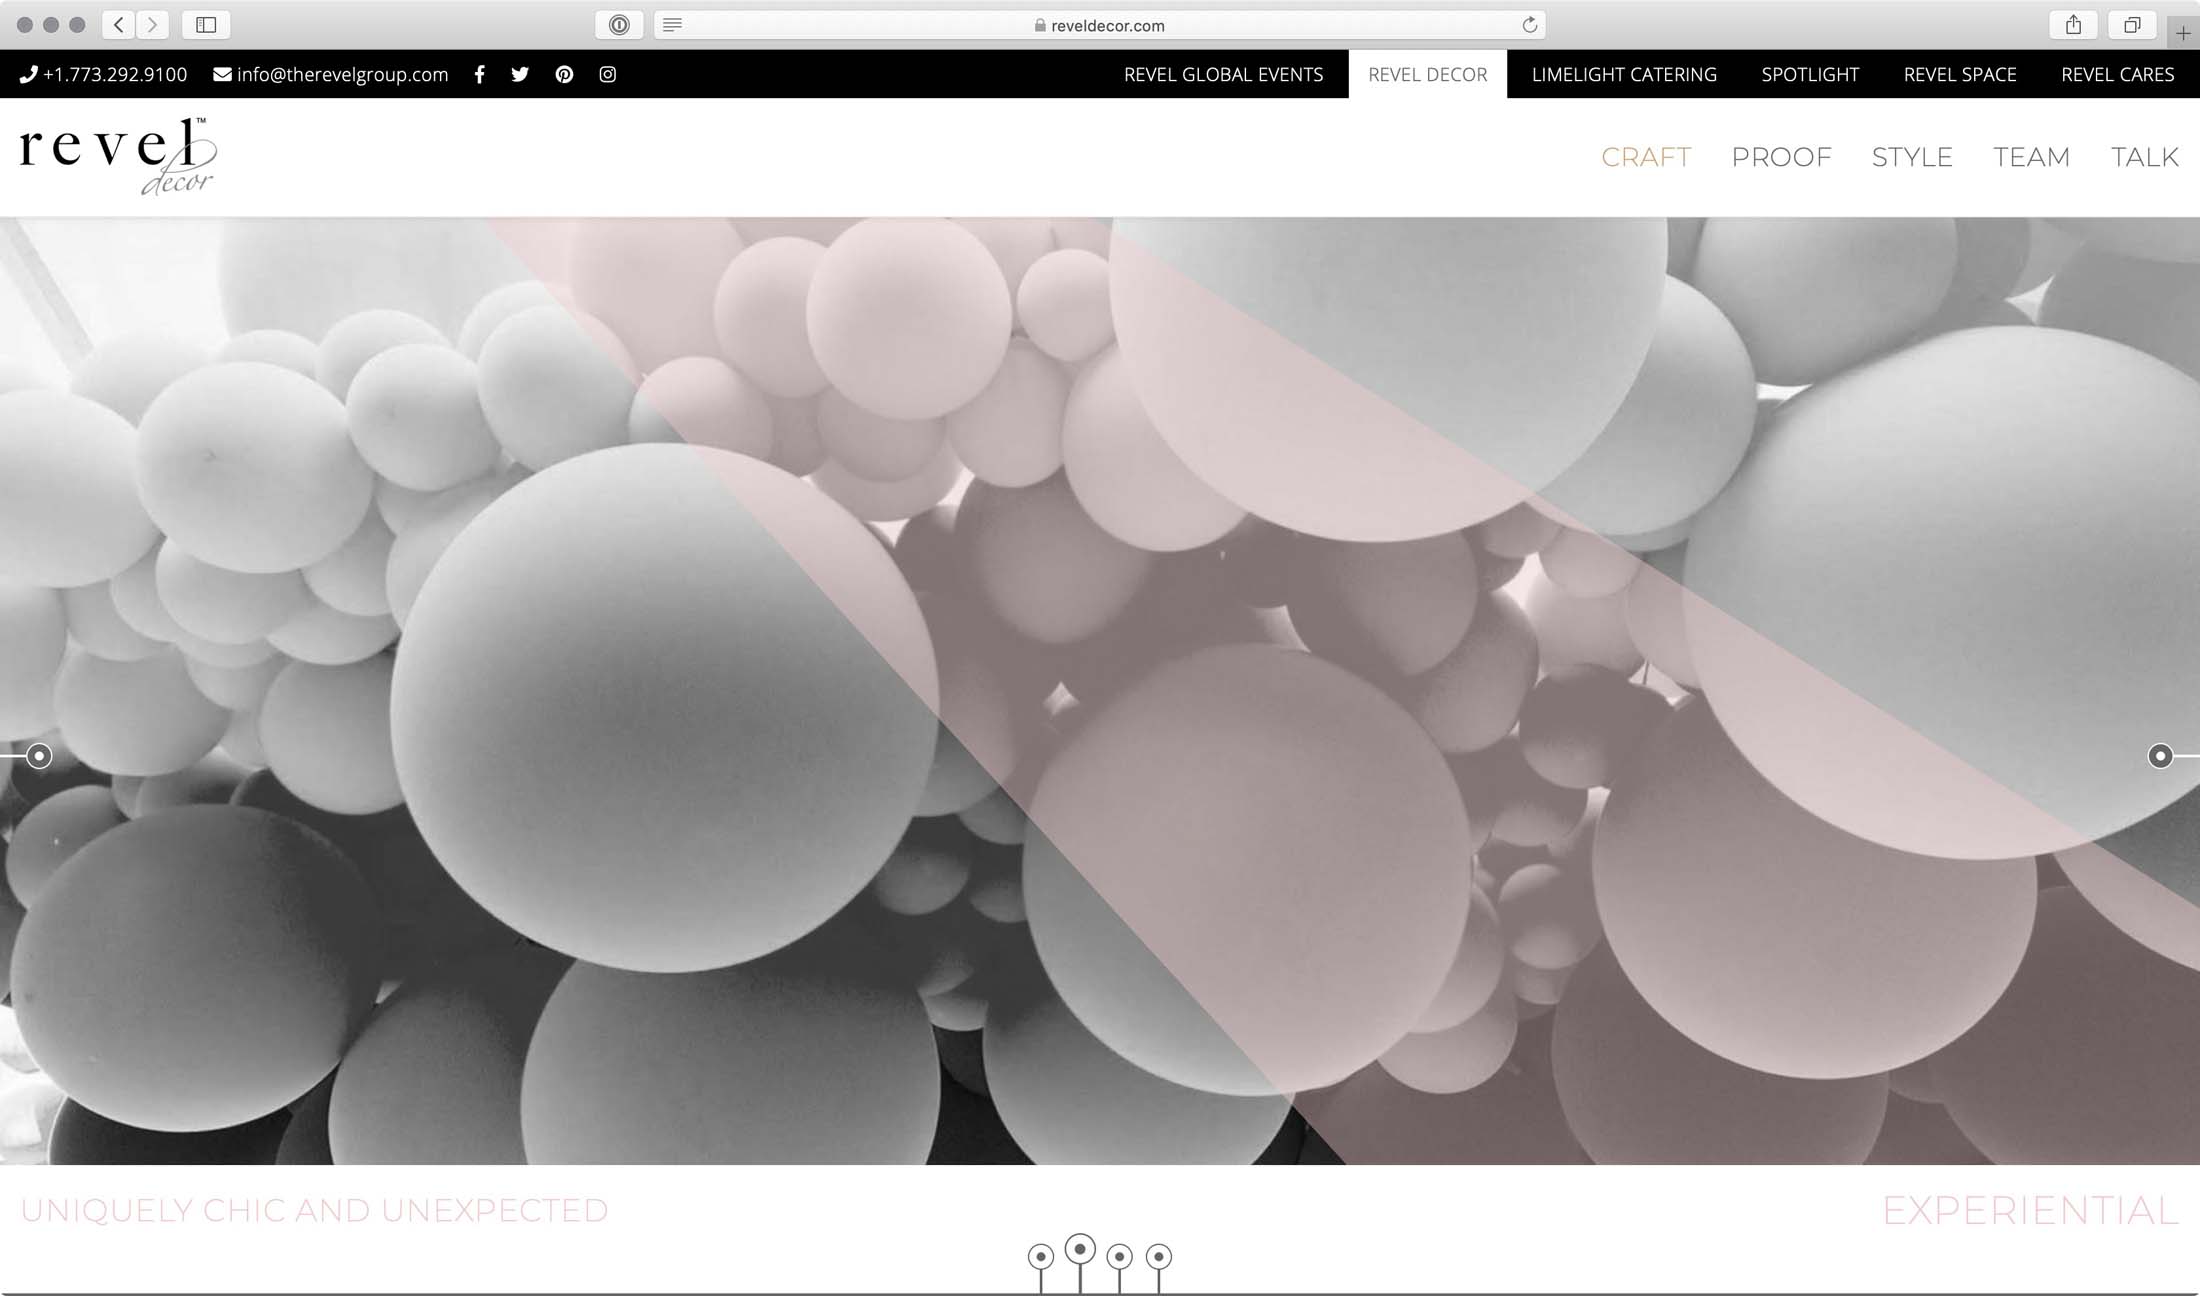Open Limelight Catering tab
2200x1296 pixels.
click(1624, 74)
